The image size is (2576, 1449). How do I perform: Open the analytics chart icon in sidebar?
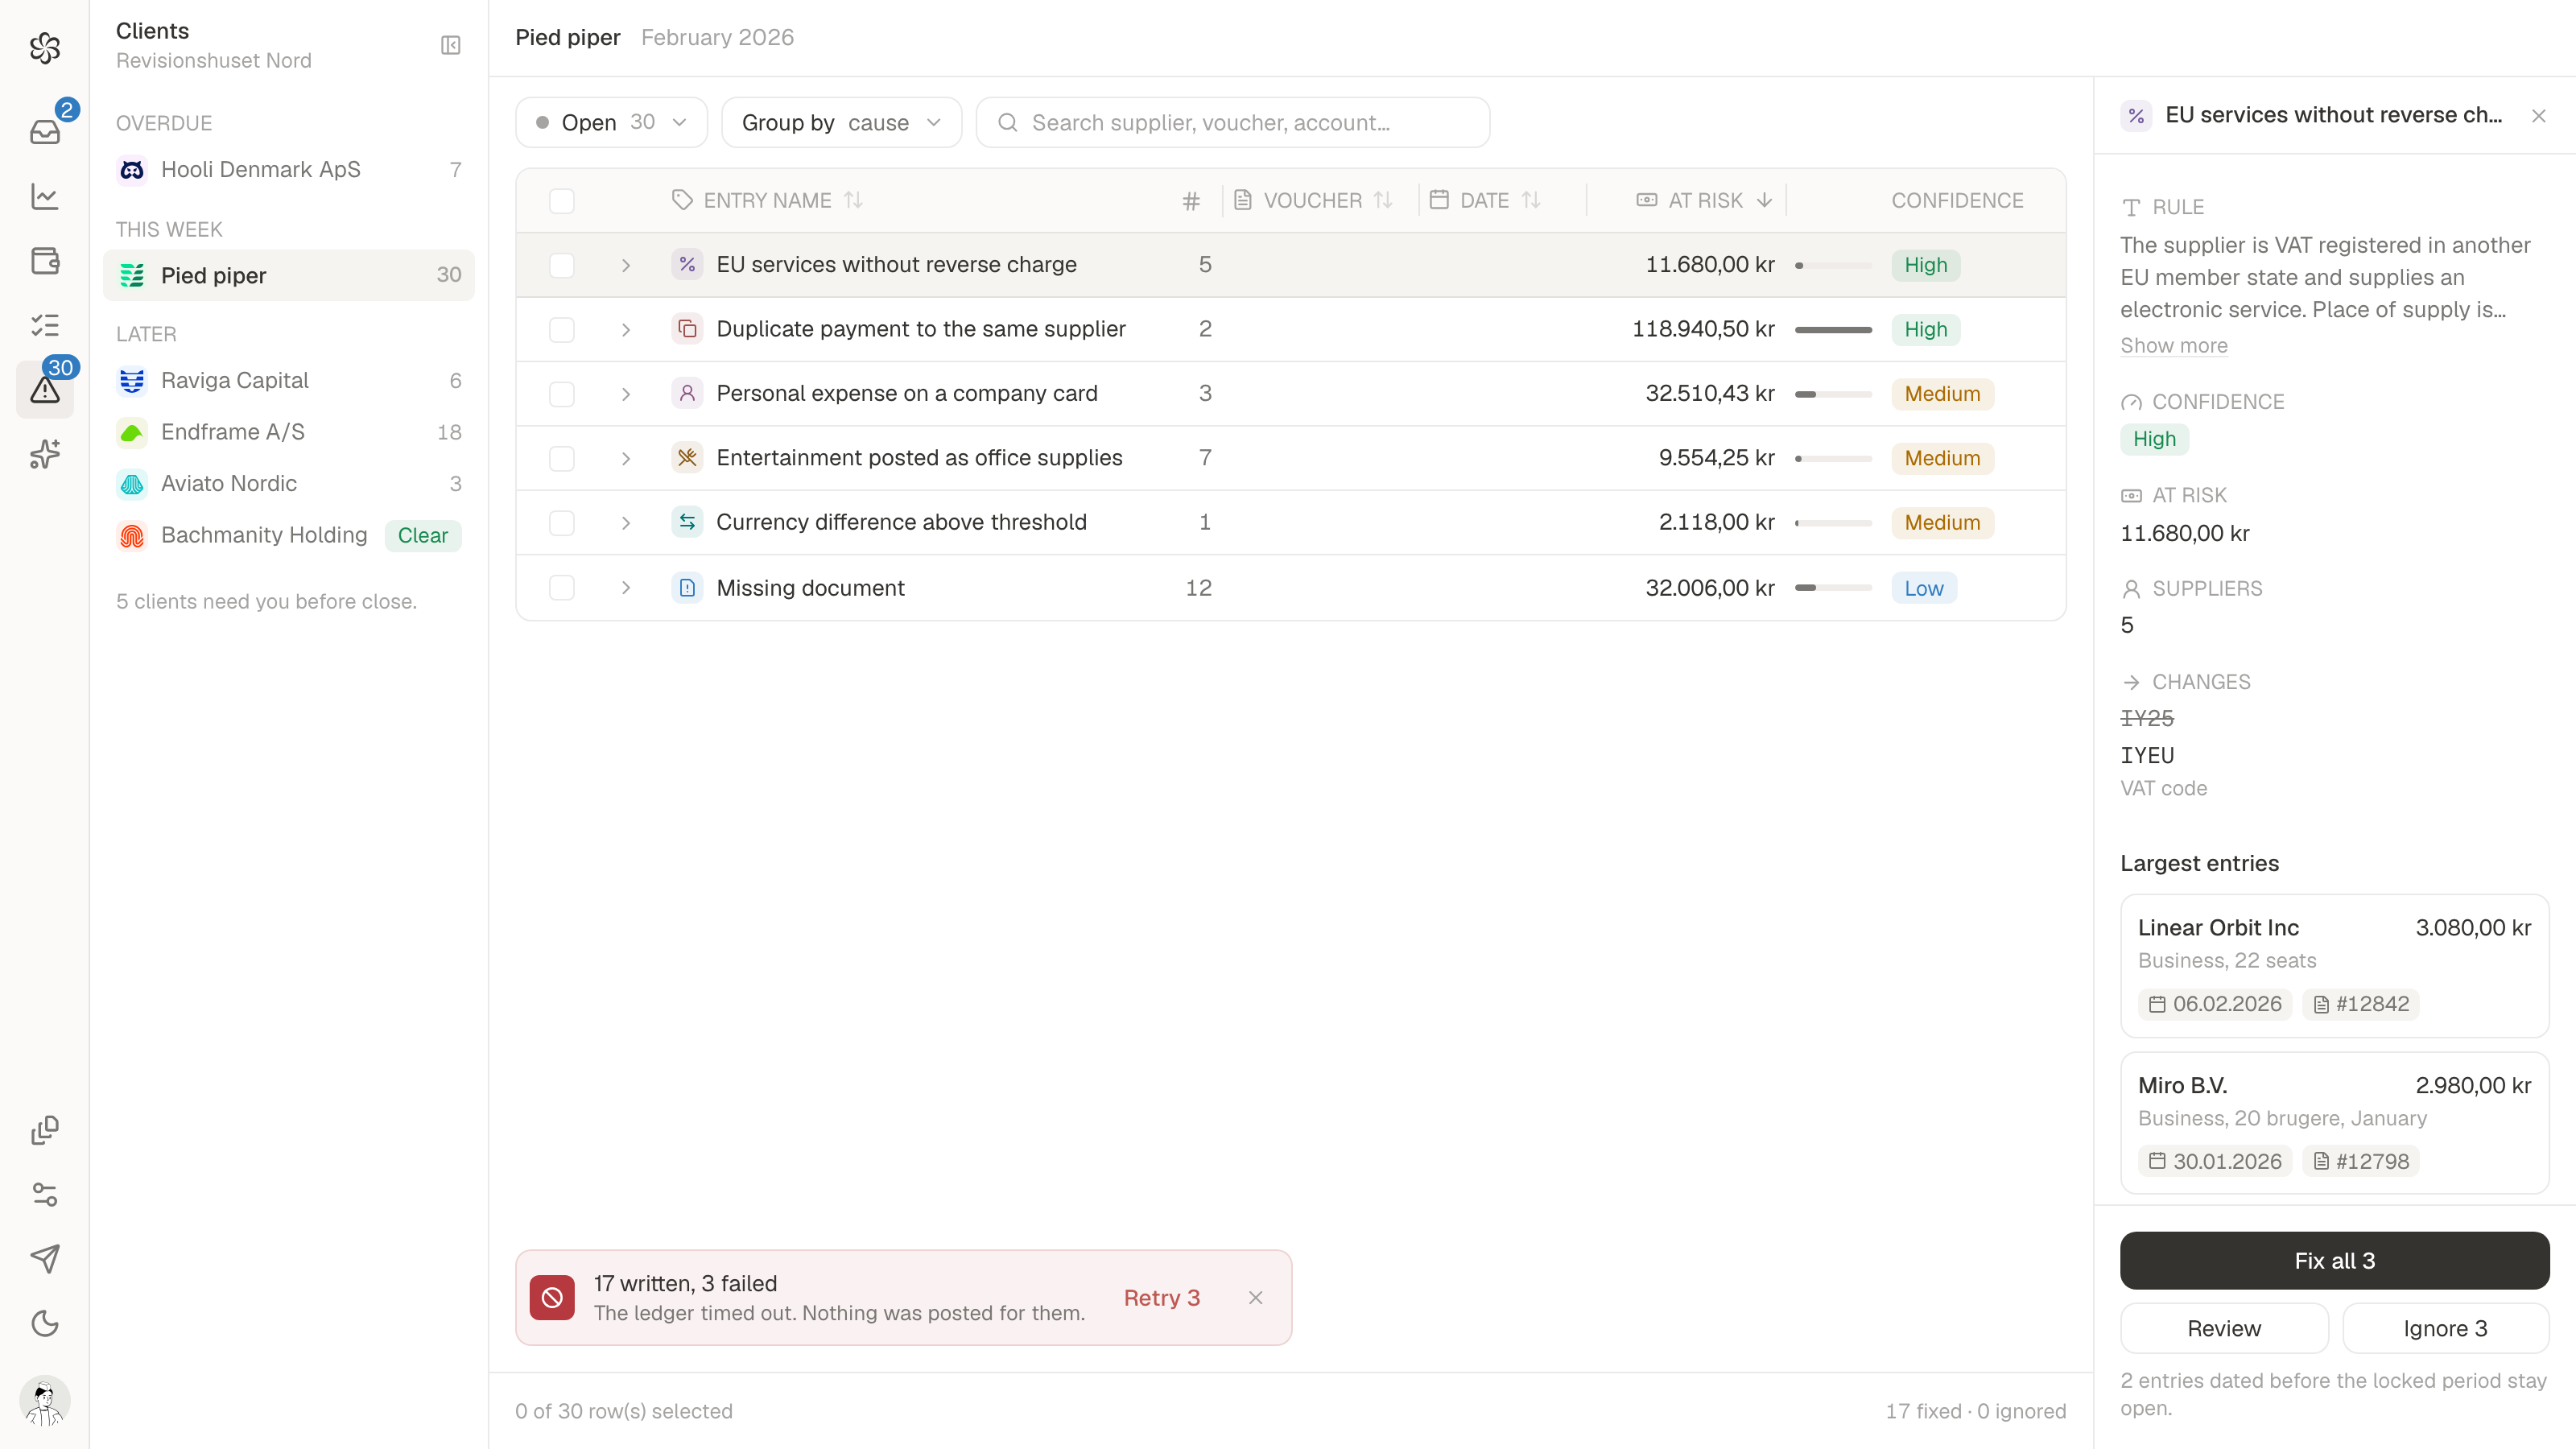coord(45,196)
